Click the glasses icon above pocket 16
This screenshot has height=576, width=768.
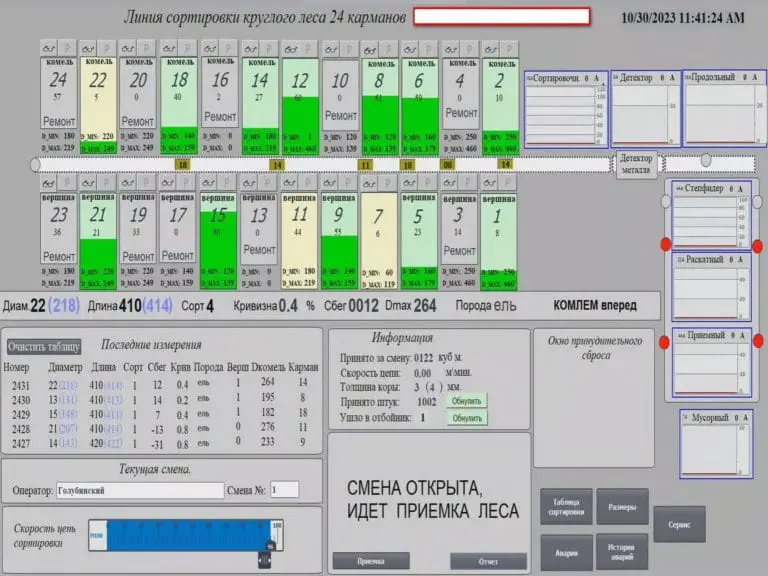[x=210, y=48]
